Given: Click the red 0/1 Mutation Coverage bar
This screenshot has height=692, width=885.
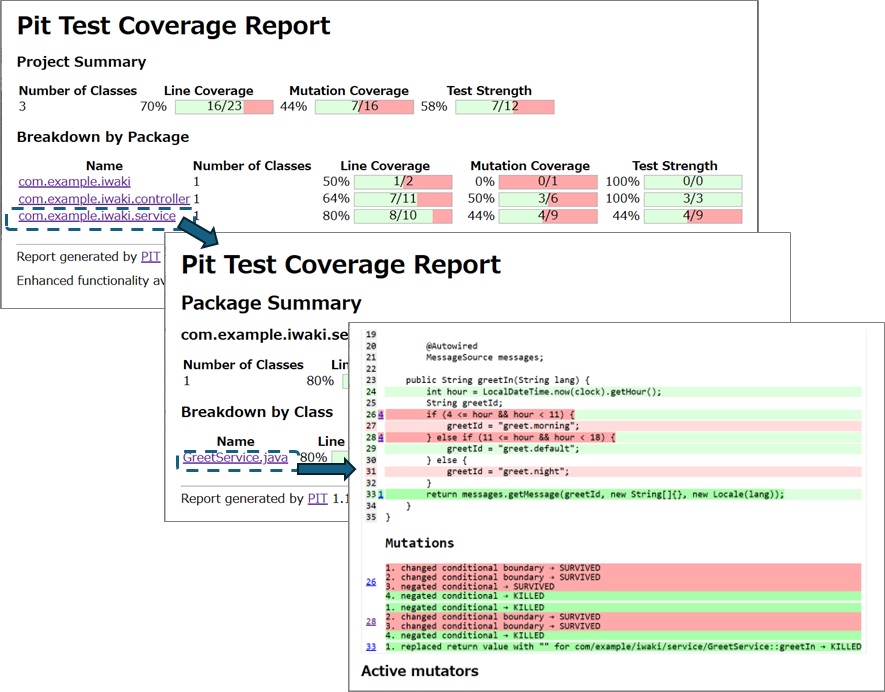Looking at the screenshot, I should [547, 182].
